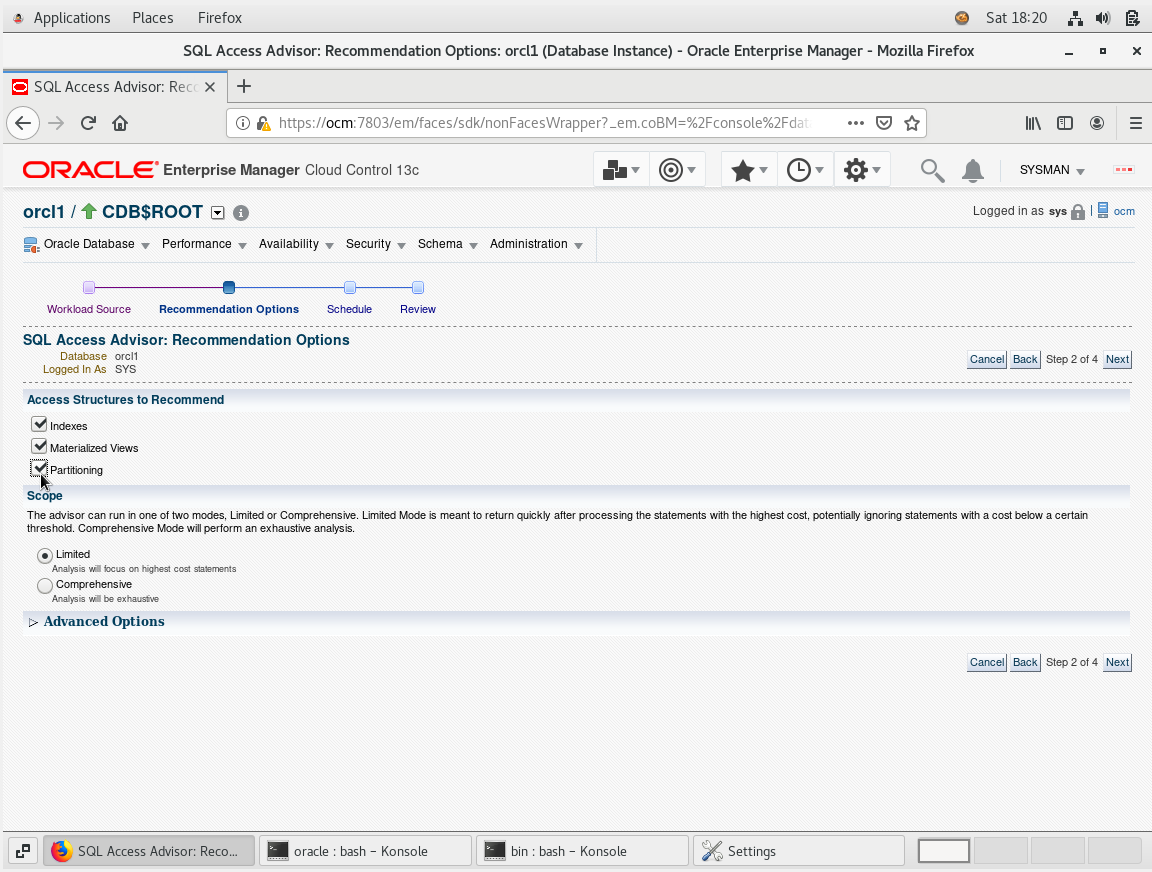Click the network status icon
The image size is (1152, 872).
[x=1075, y=18]
